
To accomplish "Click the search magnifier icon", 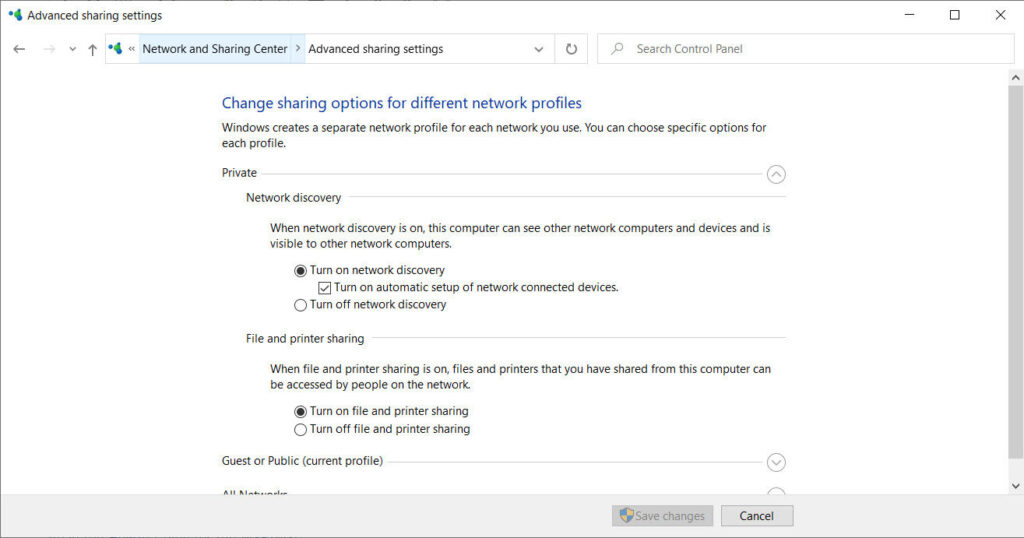I will [617, 49].
